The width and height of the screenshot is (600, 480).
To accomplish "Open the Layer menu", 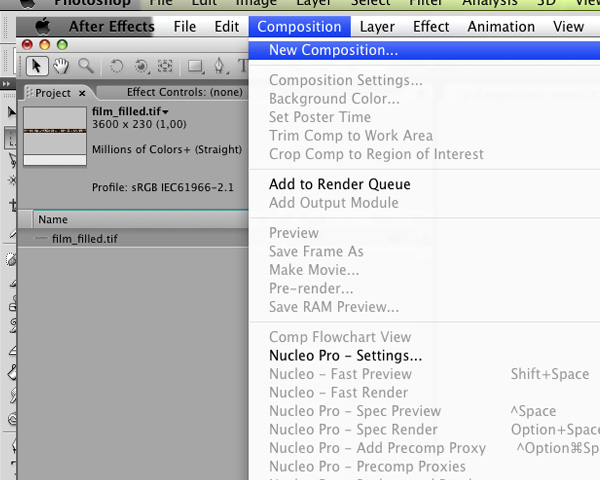I will [377, 26].
